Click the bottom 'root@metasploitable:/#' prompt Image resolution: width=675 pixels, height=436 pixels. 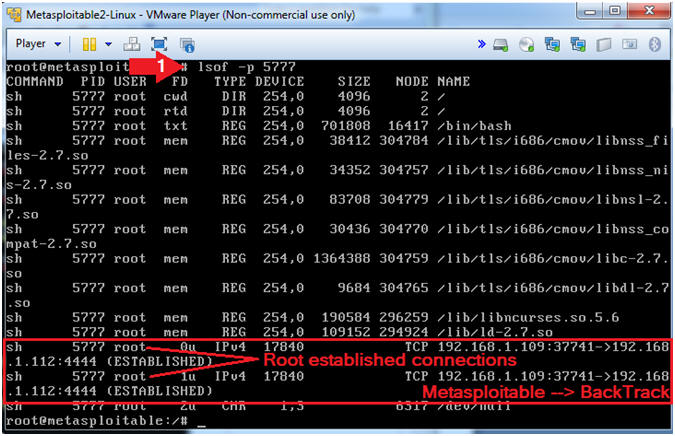tap(97, 421)
